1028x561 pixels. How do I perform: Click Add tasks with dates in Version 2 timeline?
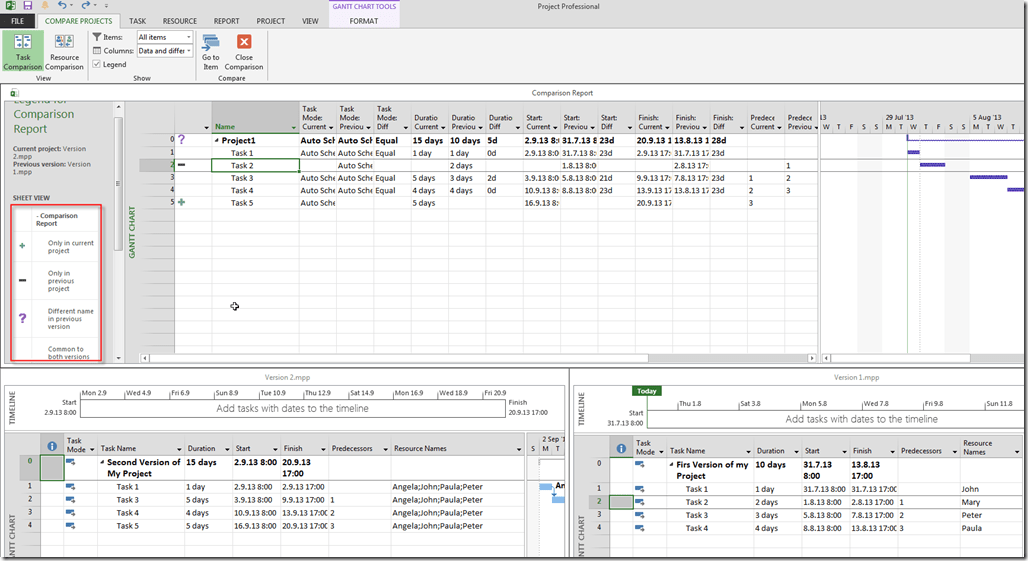click(292, 408)
